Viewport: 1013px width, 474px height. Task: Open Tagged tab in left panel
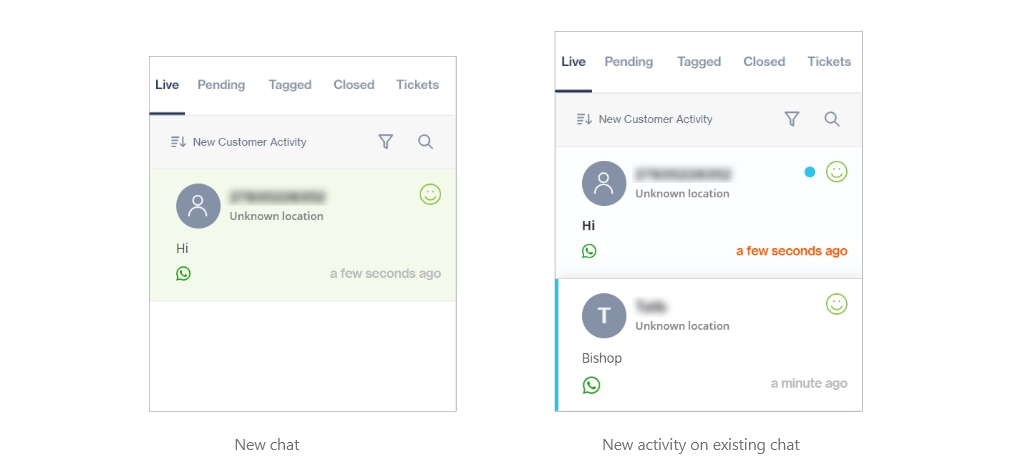point(290,85)
